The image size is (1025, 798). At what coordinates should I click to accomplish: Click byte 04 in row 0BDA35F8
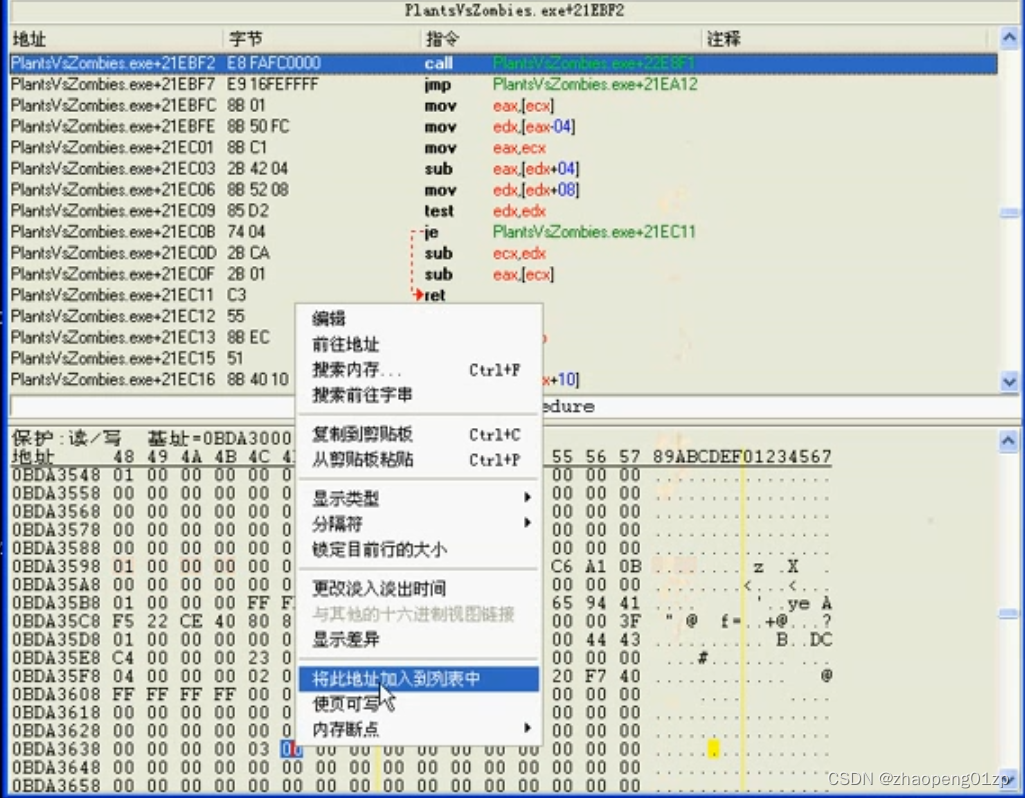point(123,676)
